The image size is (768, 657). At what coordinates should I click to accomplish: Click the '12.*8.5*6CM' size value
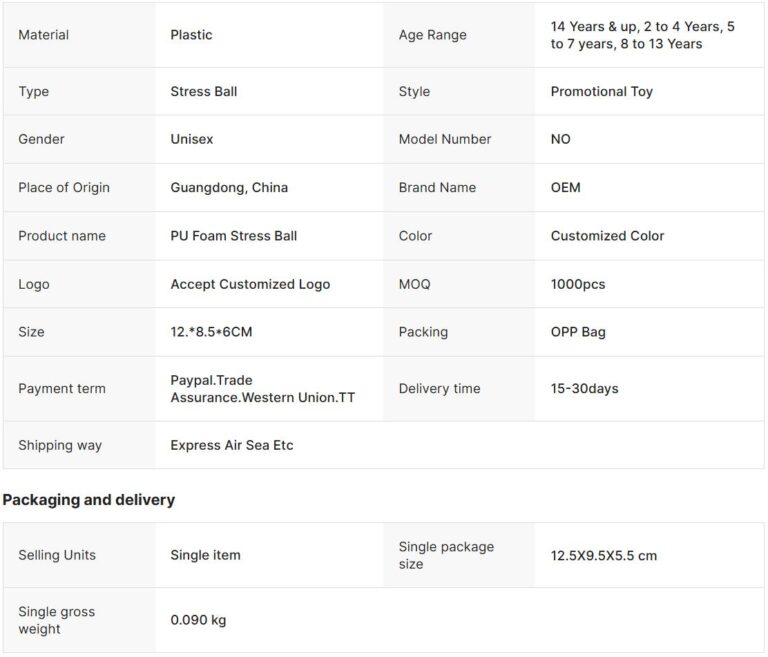pyautogui.click(x=211, y=332)
